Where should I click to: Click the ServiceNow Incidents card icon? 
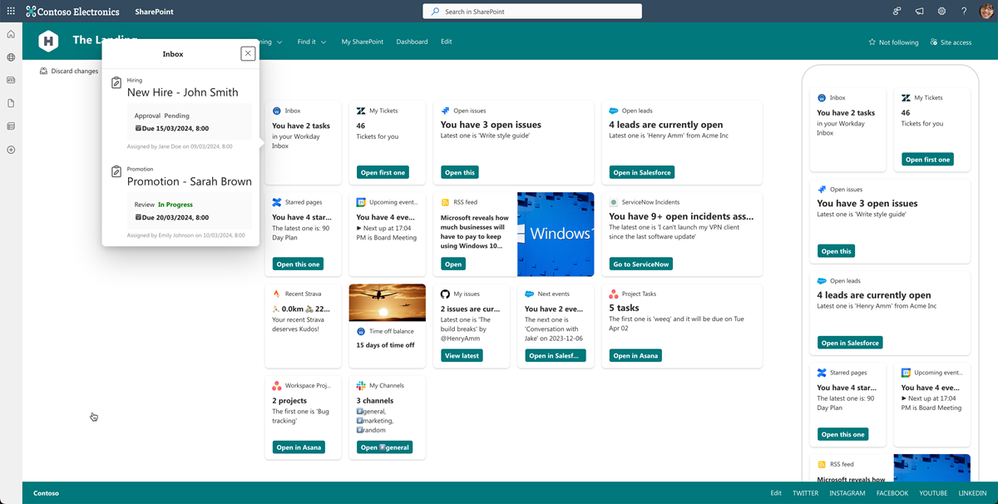[614, 202]
